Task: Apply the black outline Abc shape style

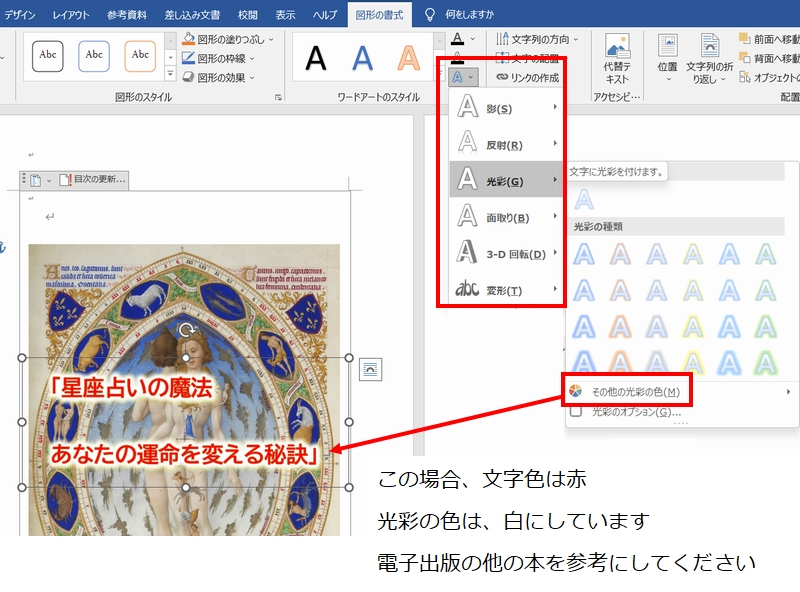Action: pyautogui.click(x=47, y=56)
